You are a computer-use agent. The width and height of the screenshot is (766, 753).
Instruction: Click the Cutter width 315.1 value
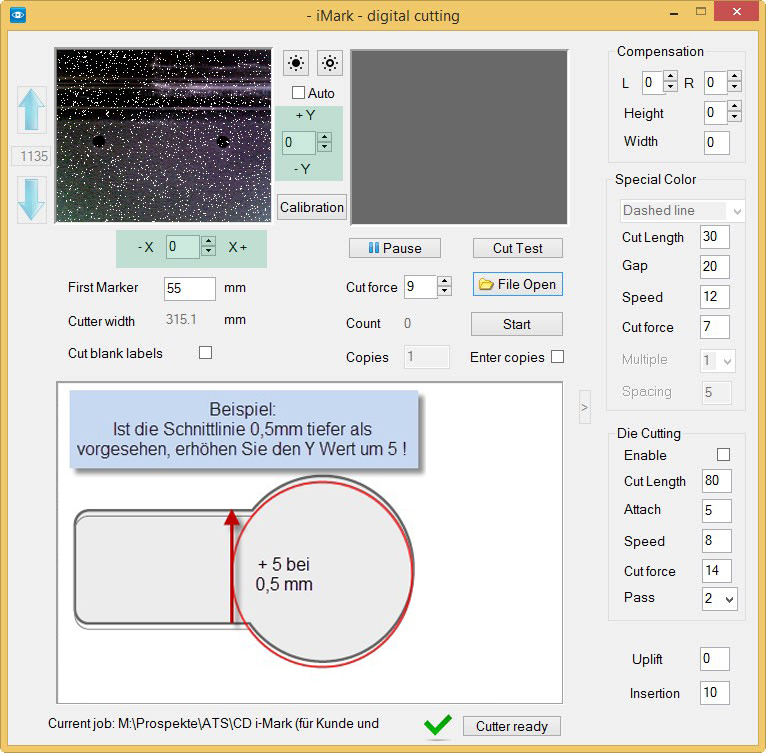point(181,320)
